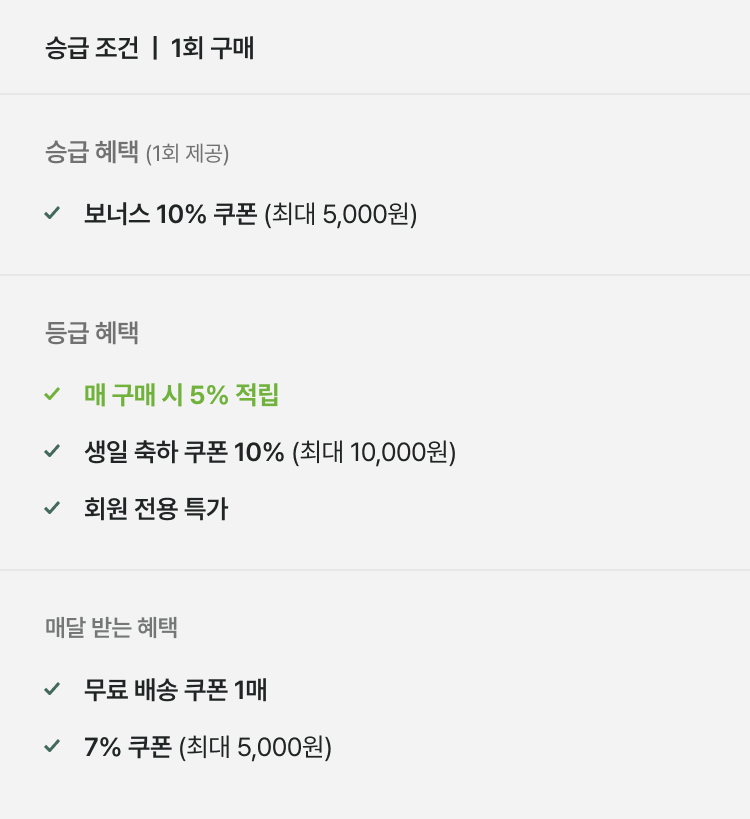
Task: Click the 매달 받는 혜택 section heading
Action: click(x=111, y=627)
